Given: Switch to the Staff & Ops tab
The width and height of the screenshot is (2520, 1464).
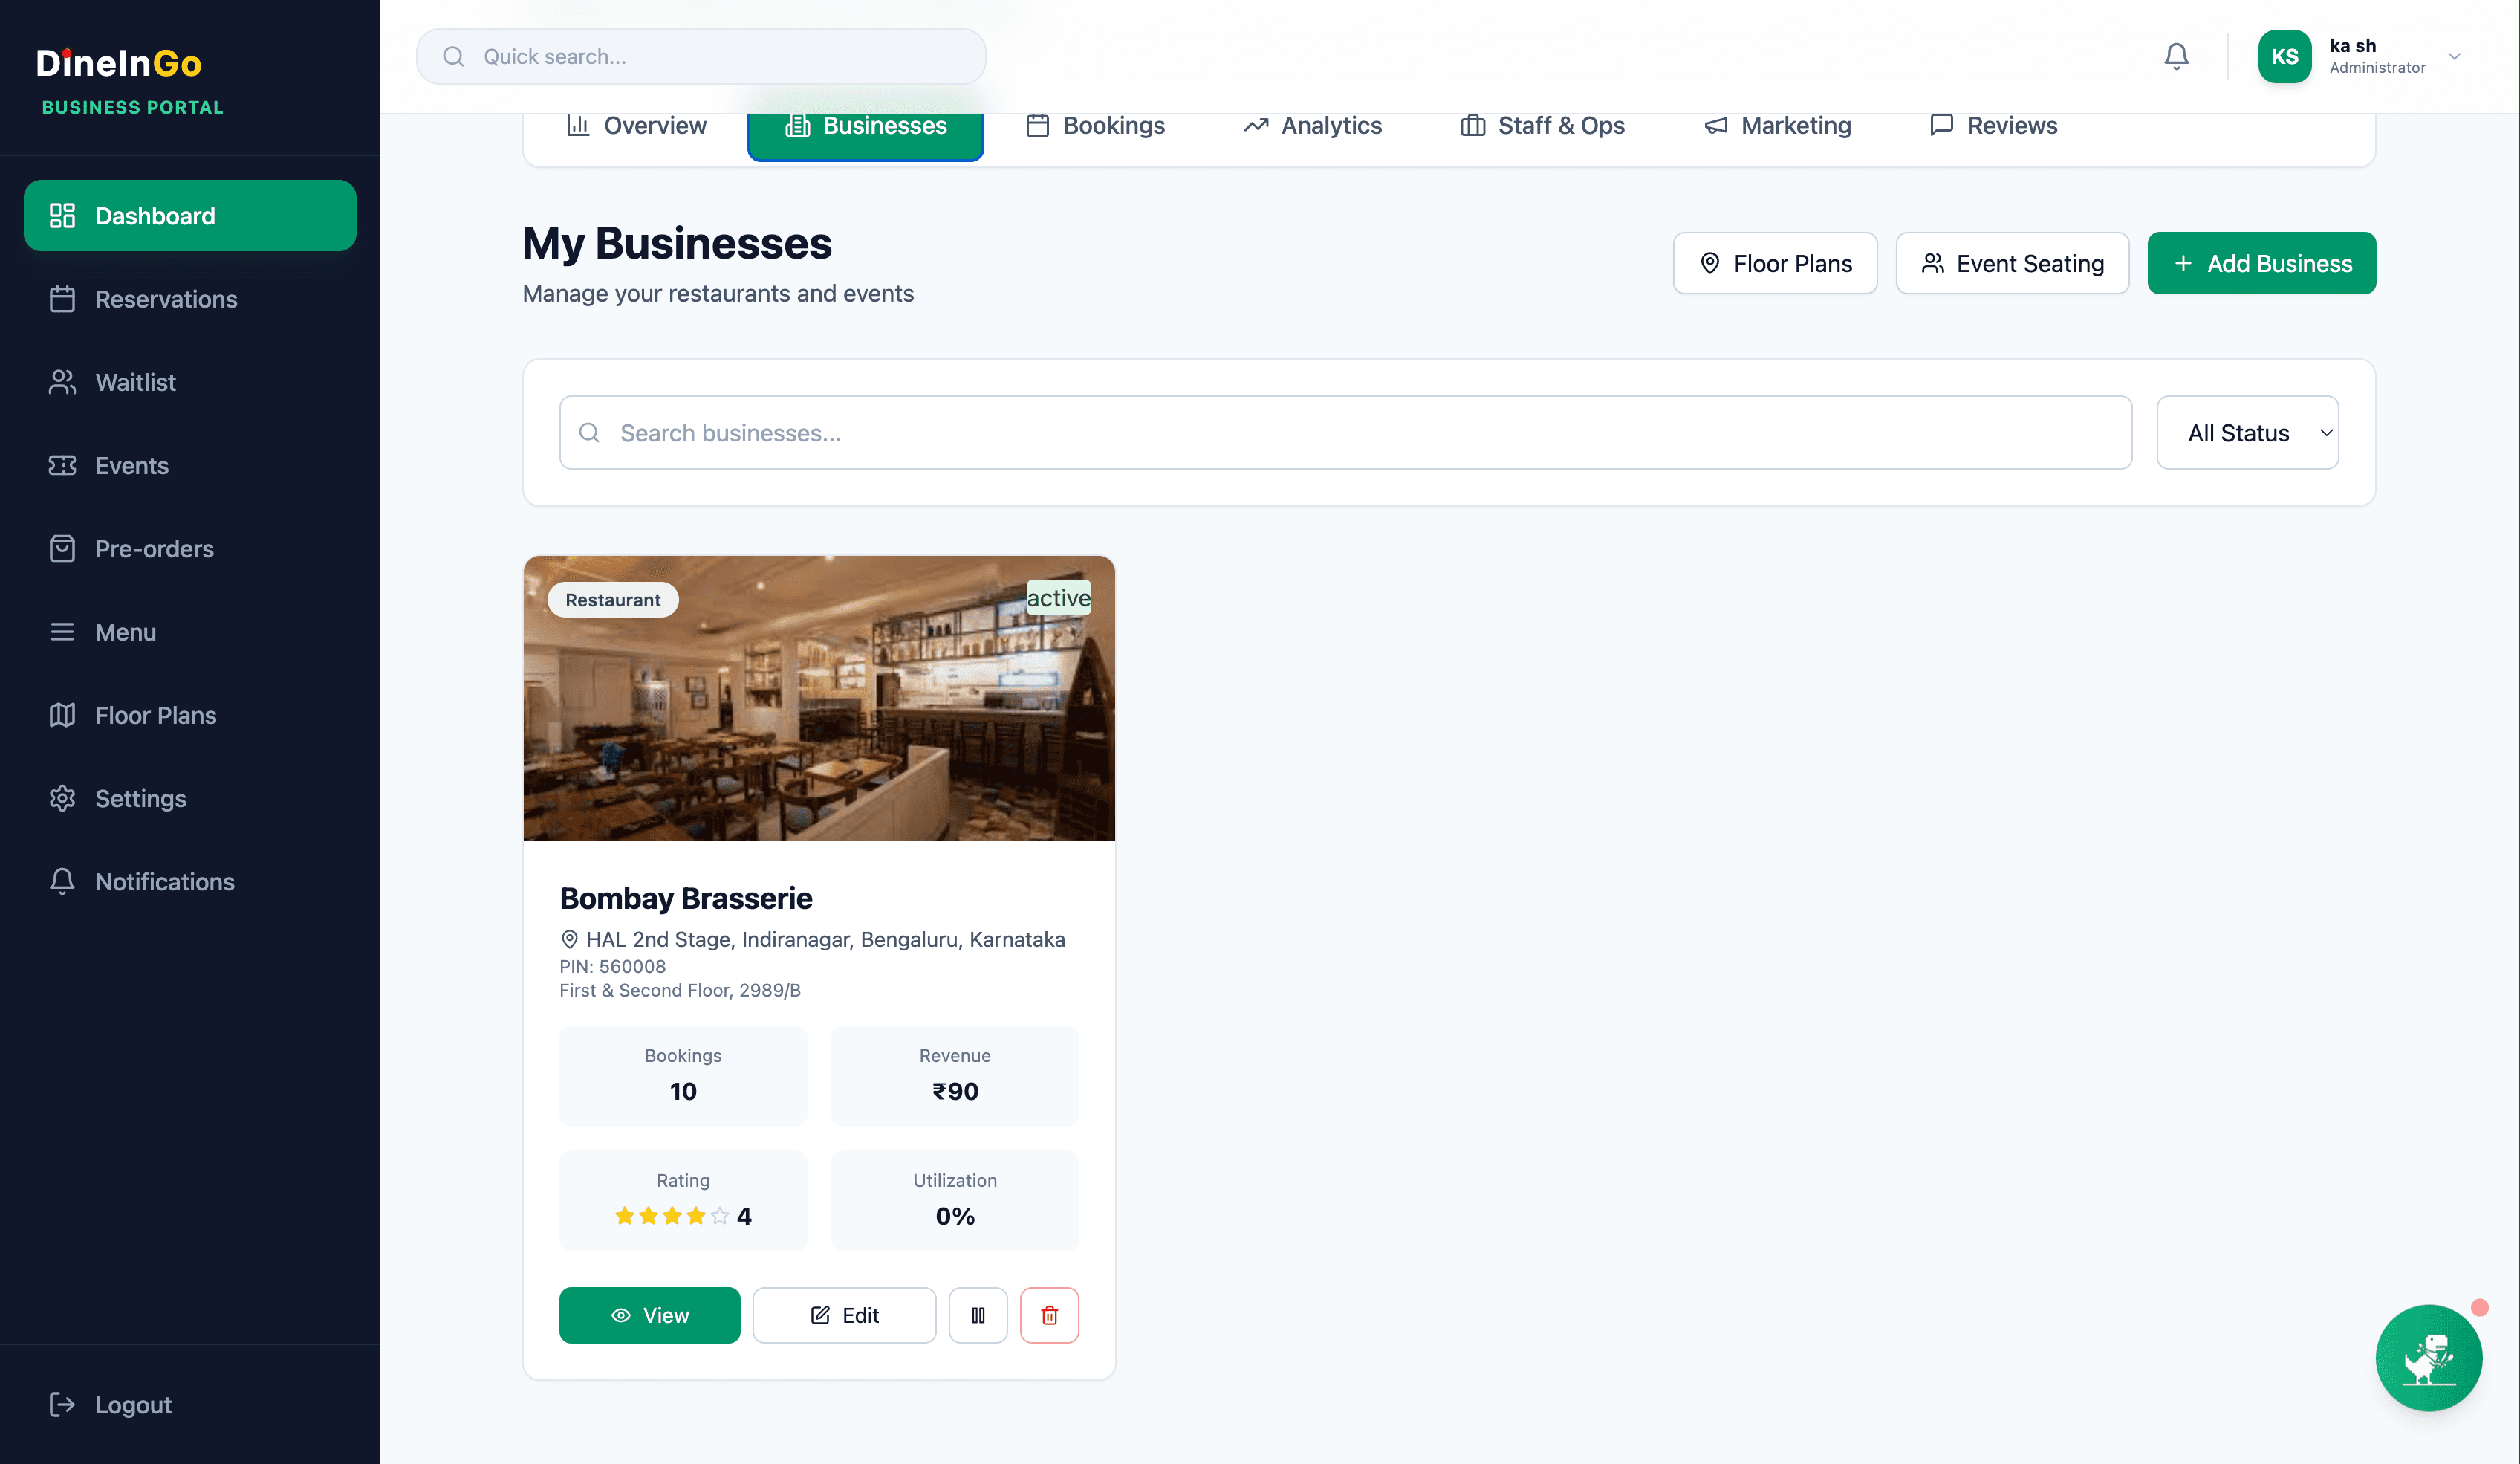Looking at the screenshot, I should 1542,126.
